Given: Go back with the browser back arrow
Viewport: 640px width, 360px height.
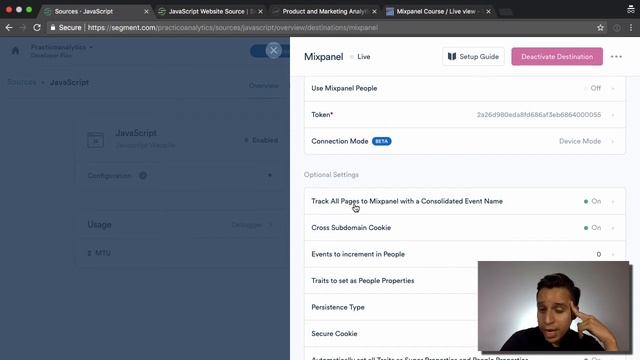Looking at the screenshot, I should (9, 27).
